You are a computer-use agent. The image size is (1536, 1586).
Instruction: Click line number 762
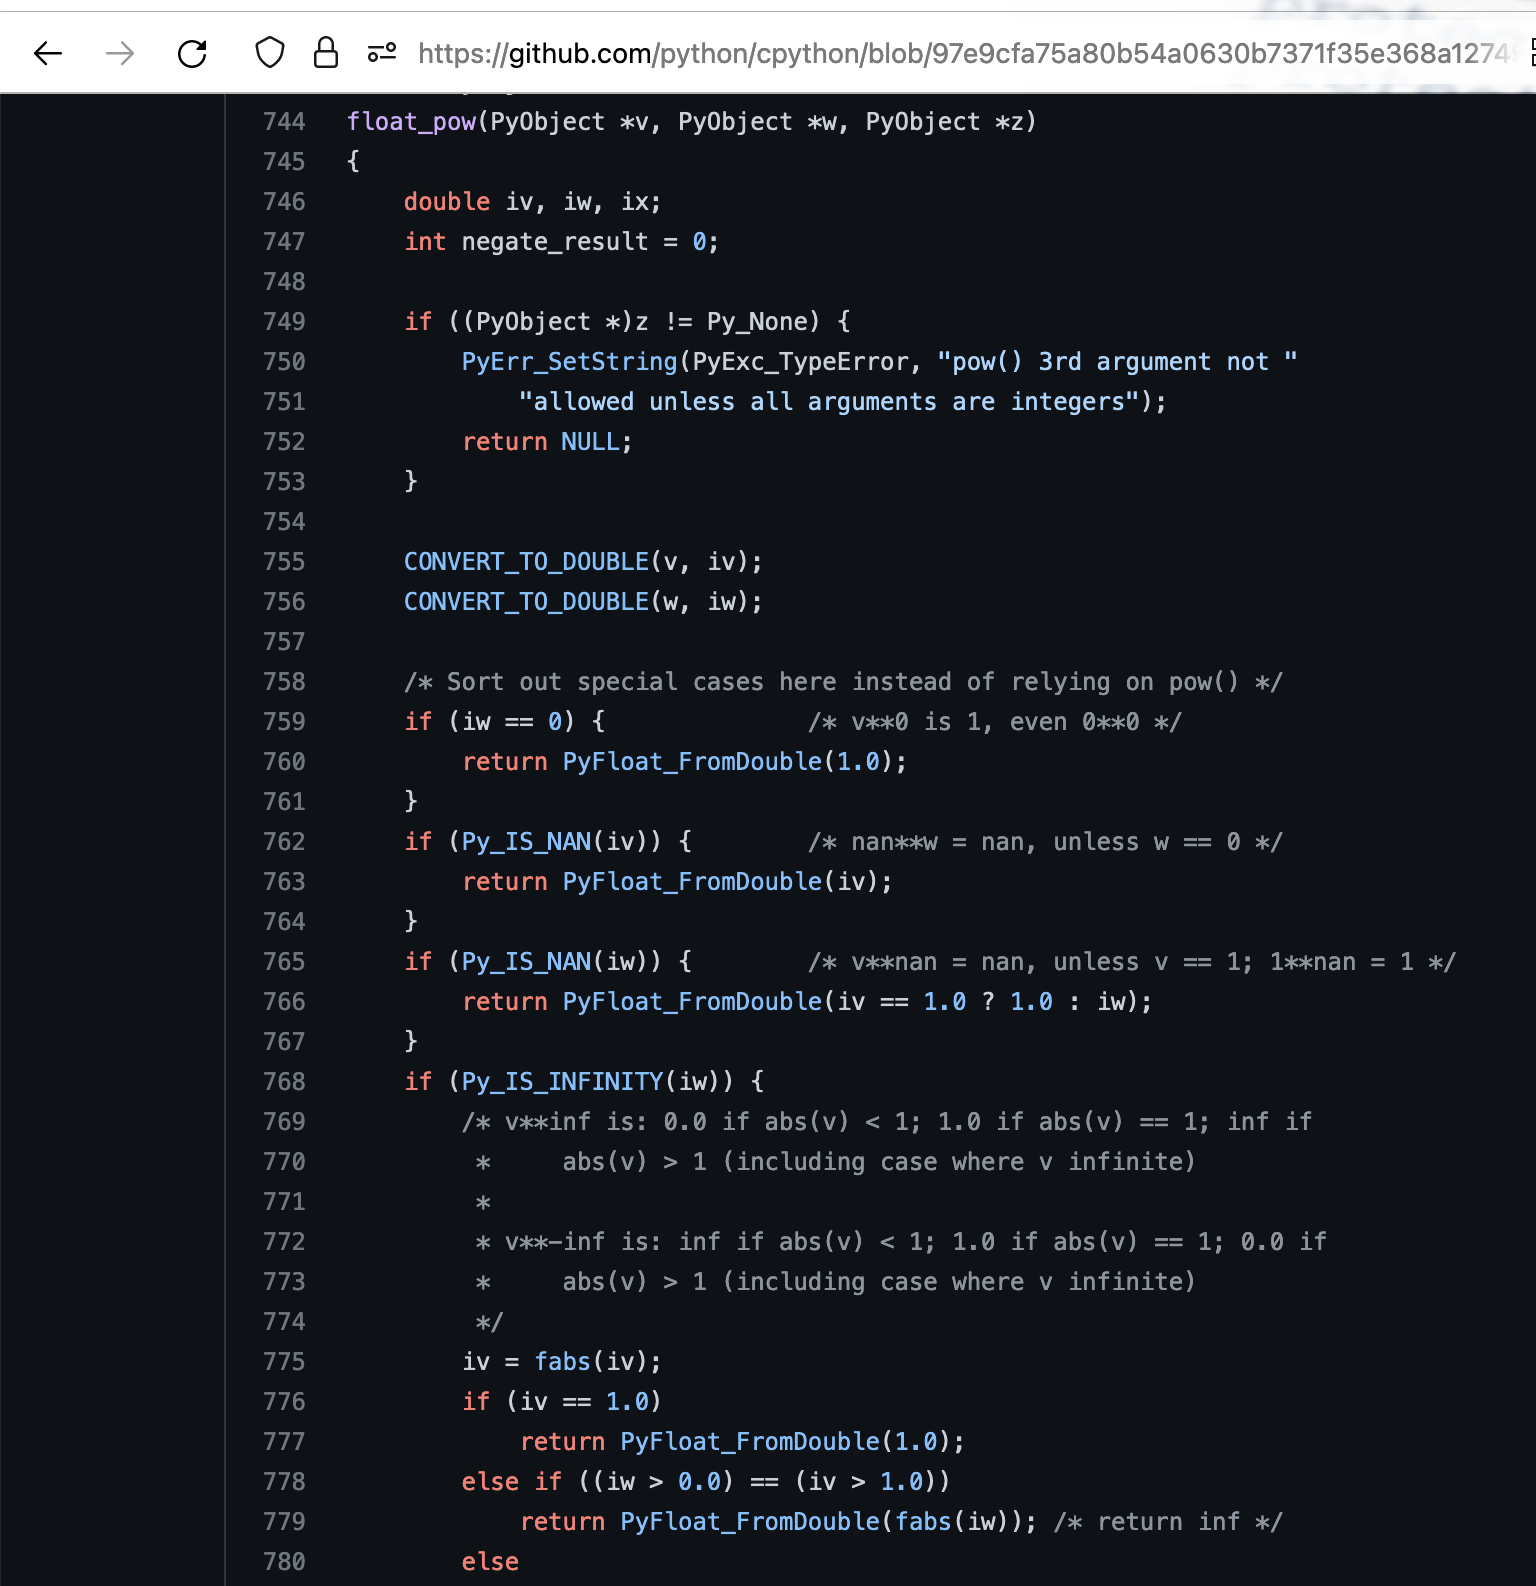(x=284, y=842)
